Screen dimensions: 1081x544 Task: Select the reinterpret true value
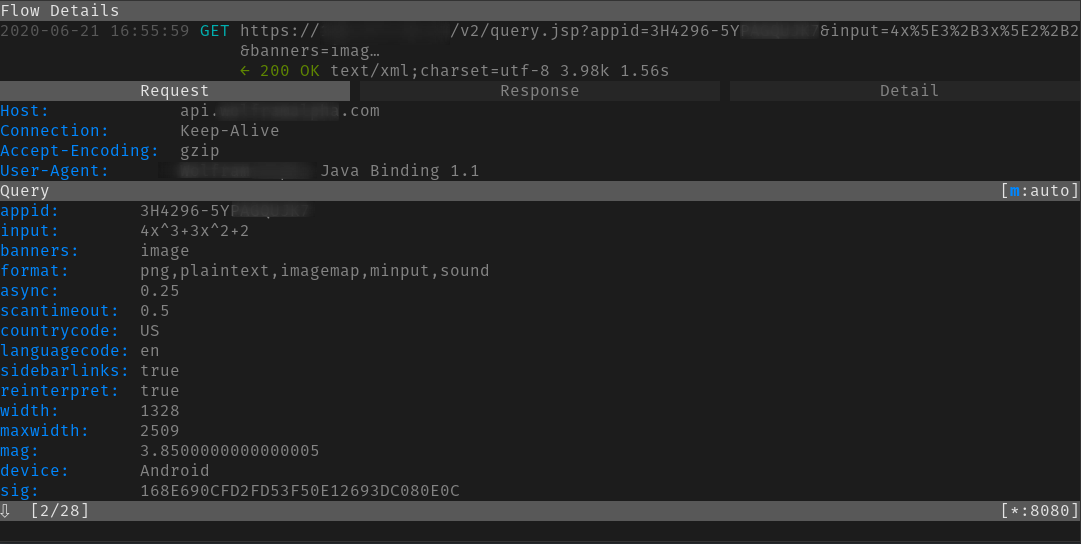click(159, 391)
